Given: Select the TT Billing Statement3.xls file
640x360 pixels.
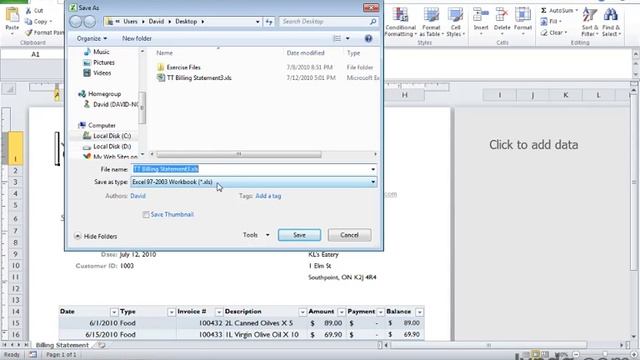Looking at the screenshot, I should (199, 78).
